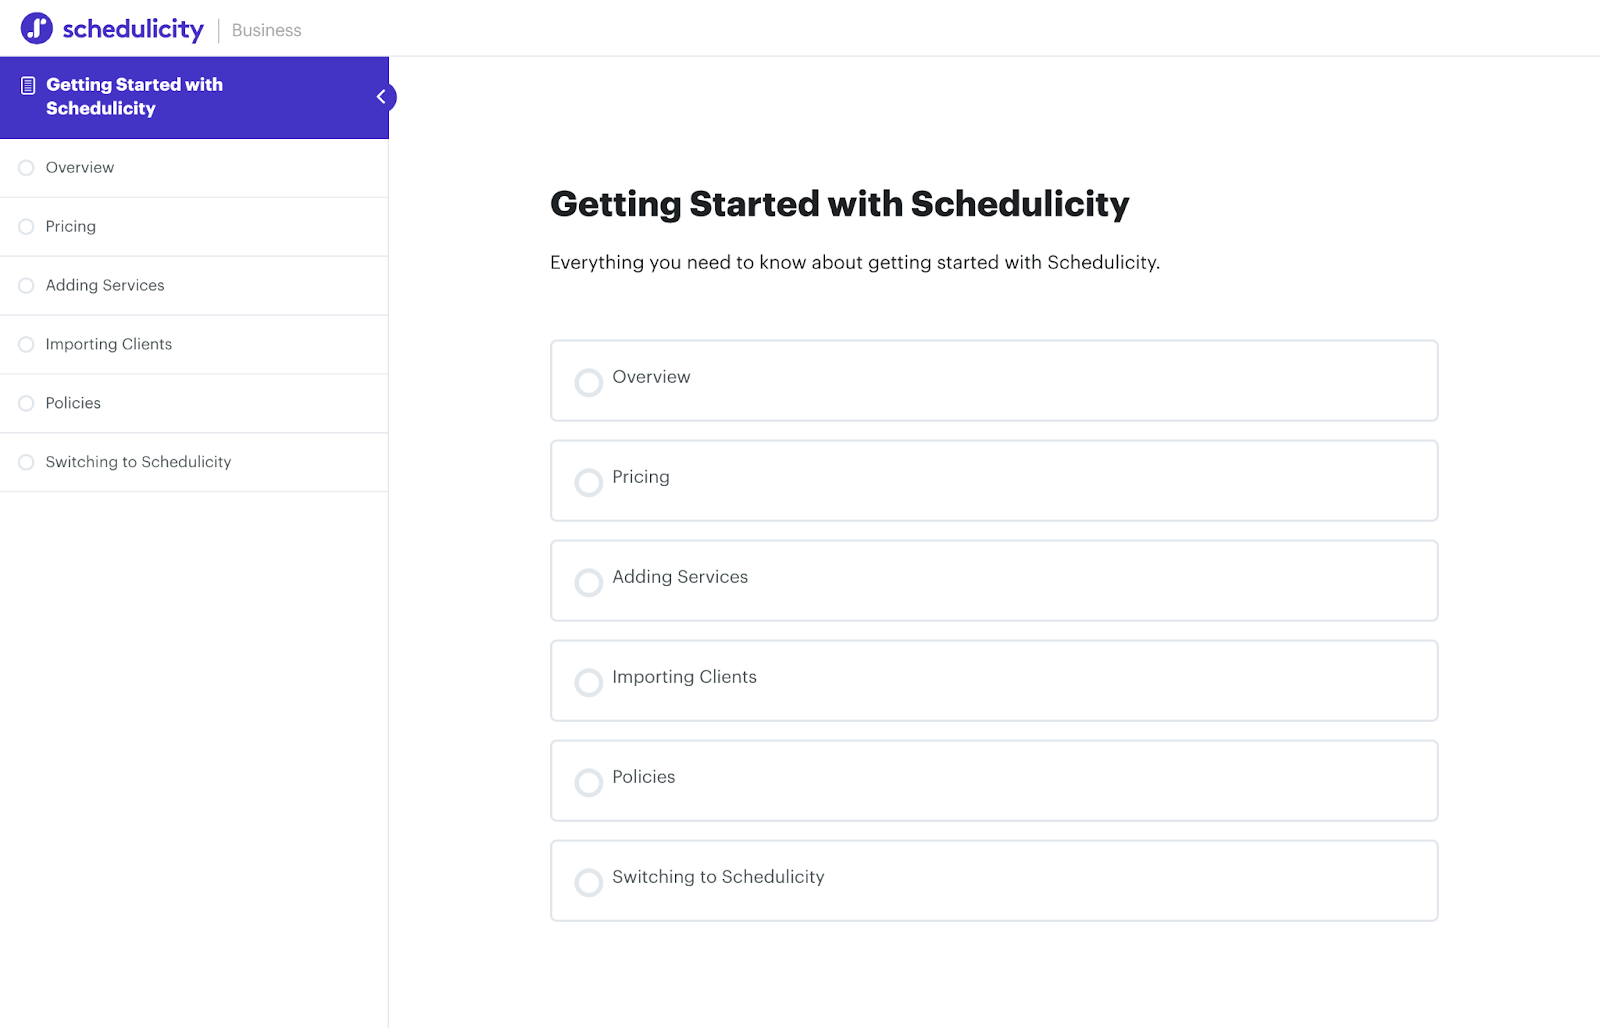The width and height of the screenshot is (1600, 1029).
Task: Click the schedulicity wordmark text
Action: coord(133,30)
